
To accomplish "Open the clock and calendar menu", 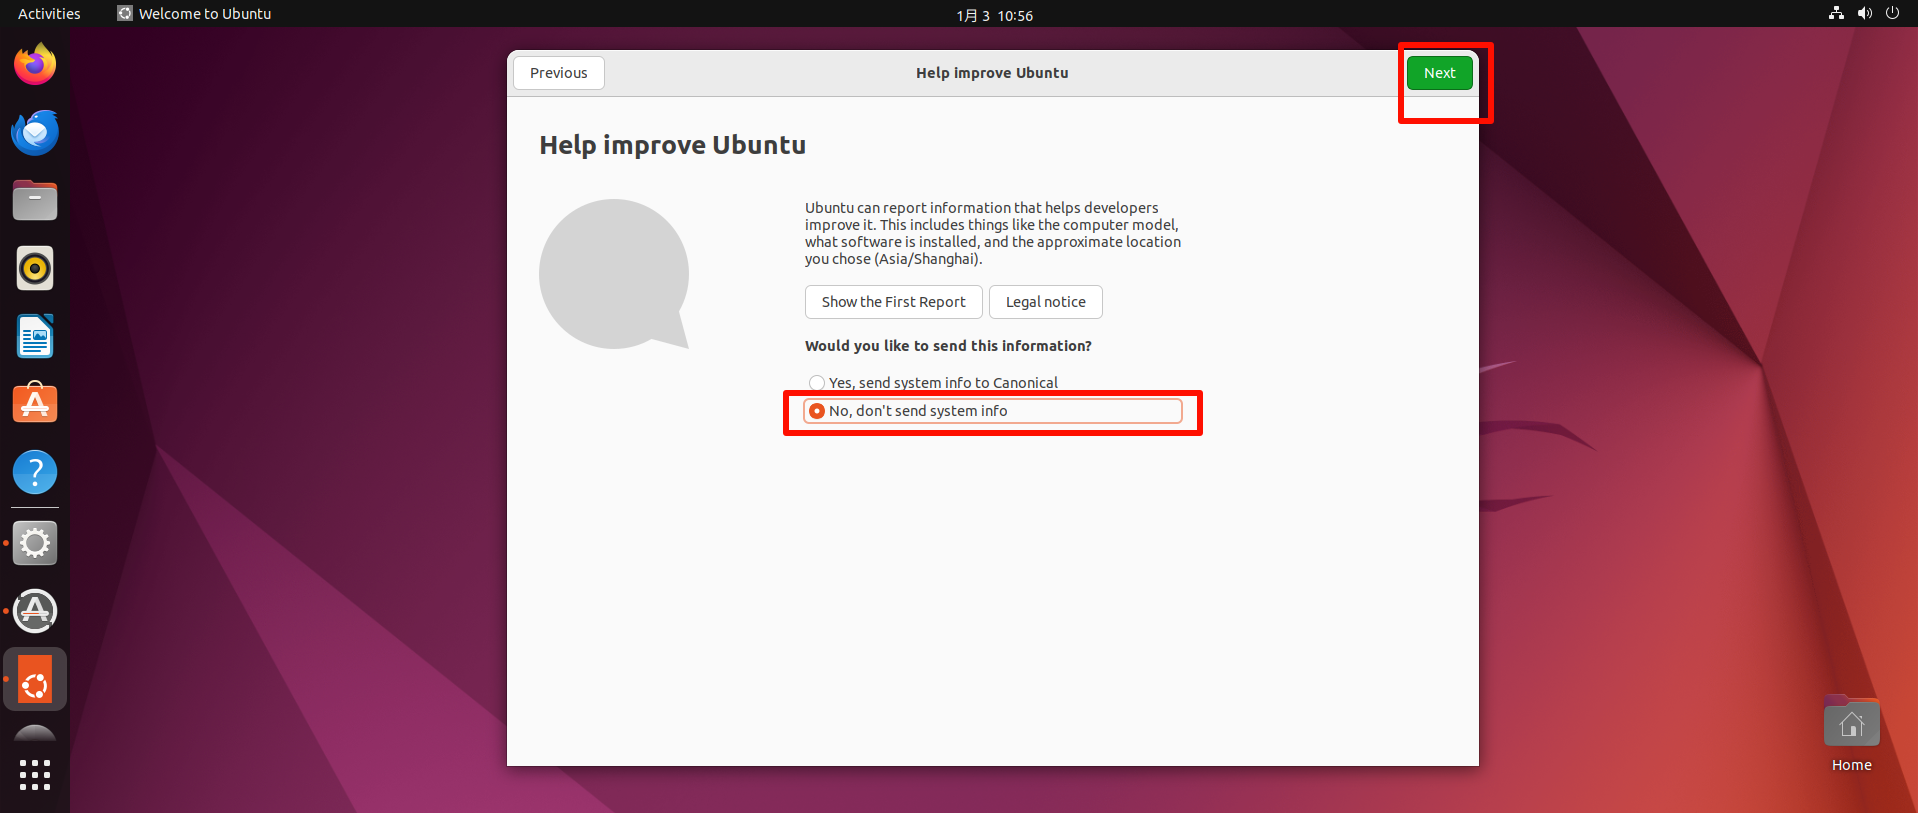I will pyautogui.click(x=994, y=15).
